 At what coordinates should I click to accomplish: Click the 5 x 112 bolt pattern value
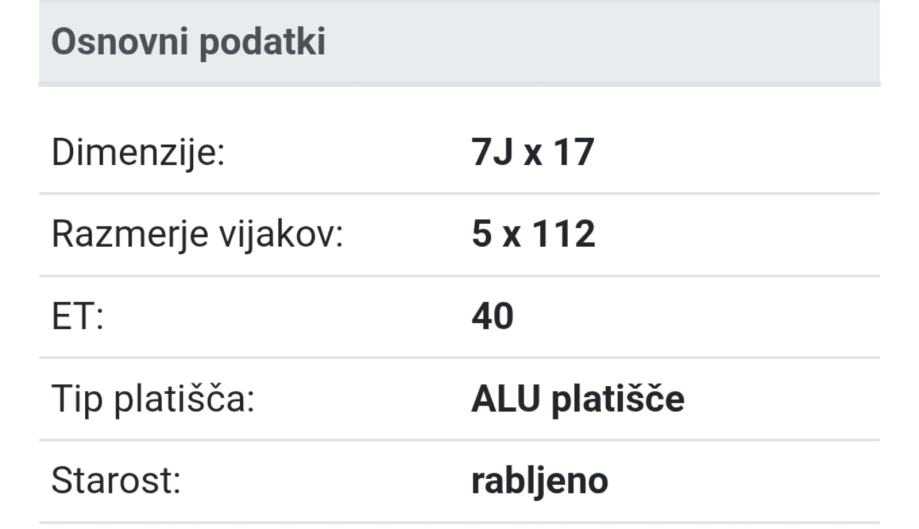(533, 235)
